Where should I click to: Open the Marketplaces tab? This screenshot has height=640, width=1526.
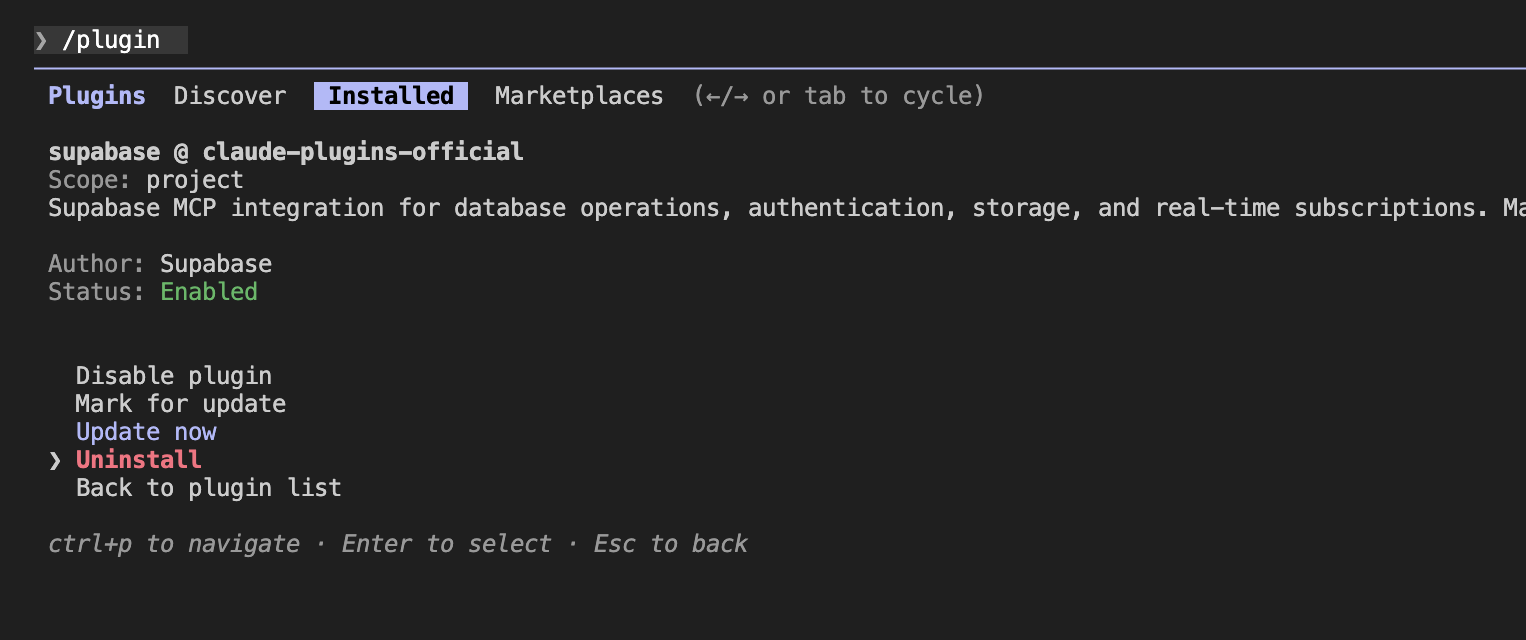click(579, 96)
